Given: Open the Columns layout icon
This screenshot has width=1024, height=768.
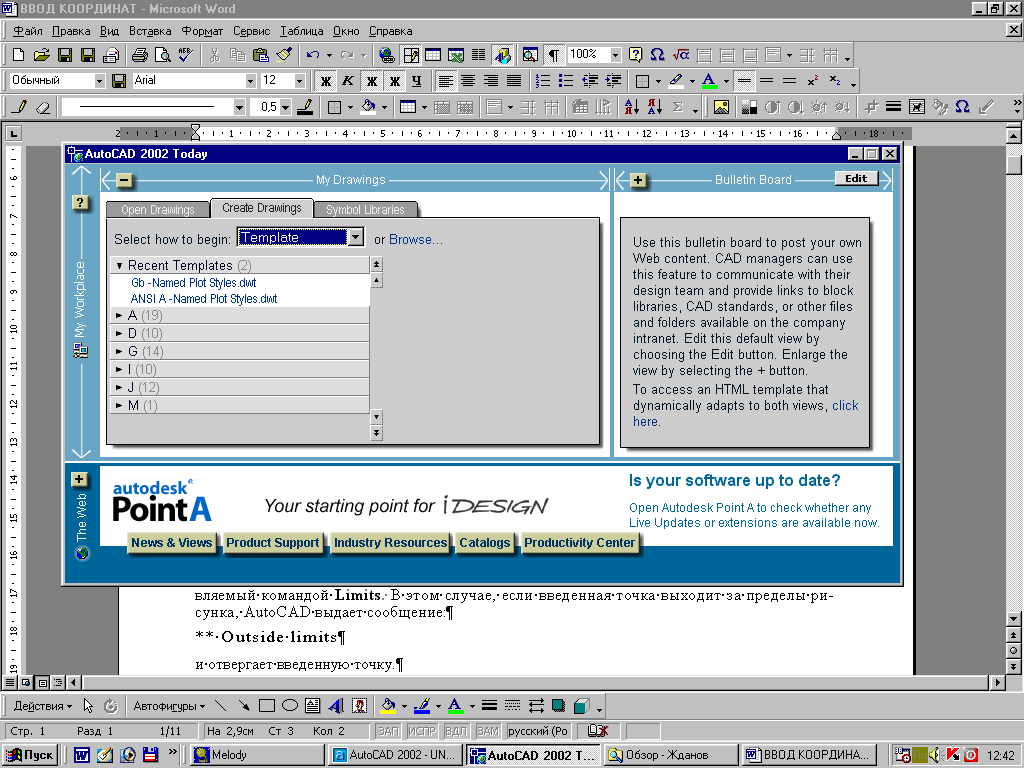Looking at the screenshot, I should [x=479, y=56].
